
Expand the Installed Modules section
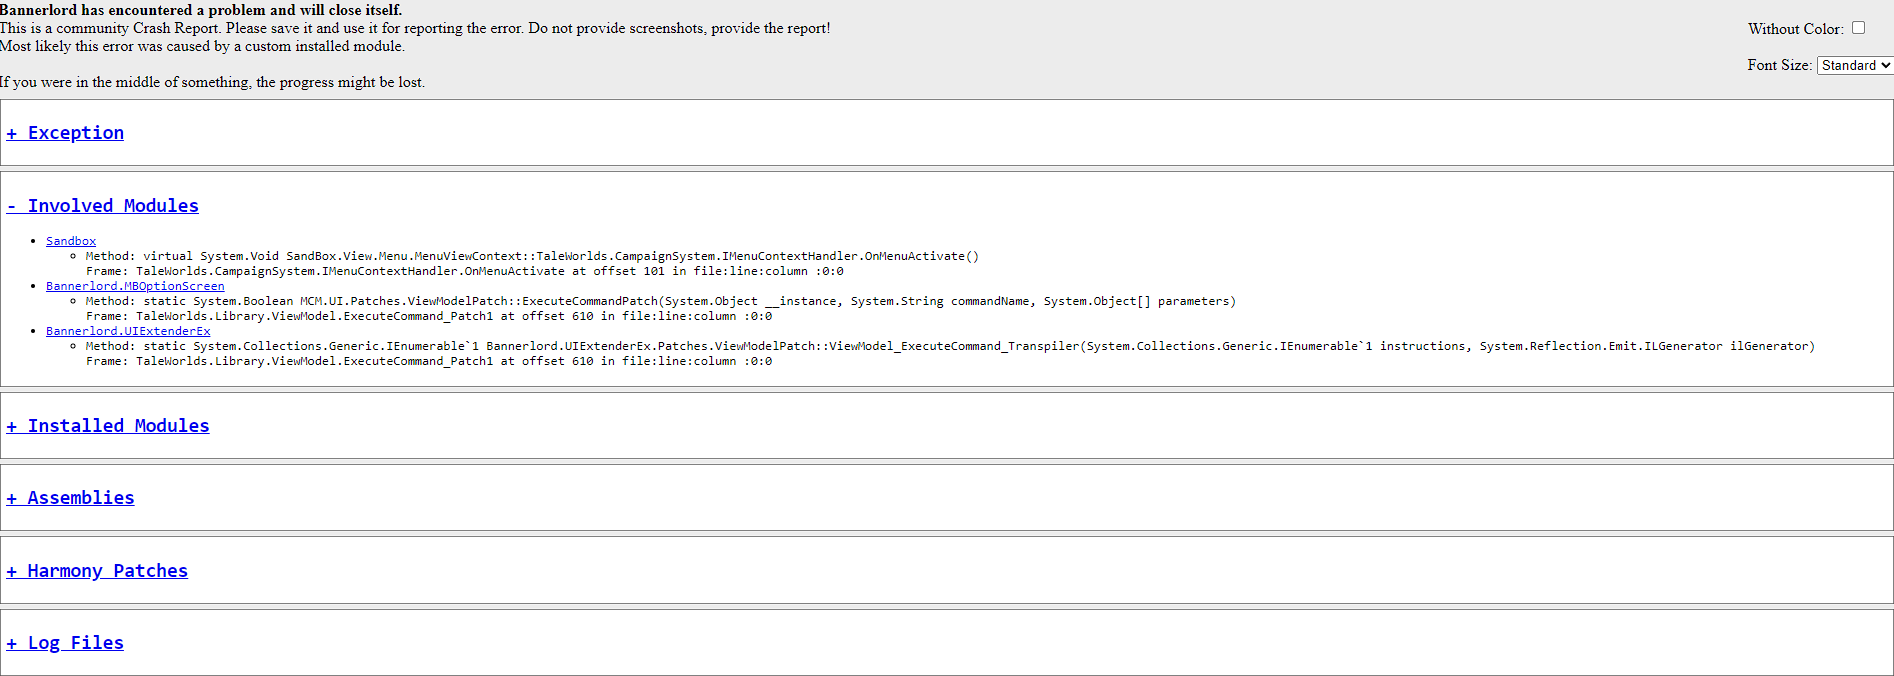coord(108,426)
